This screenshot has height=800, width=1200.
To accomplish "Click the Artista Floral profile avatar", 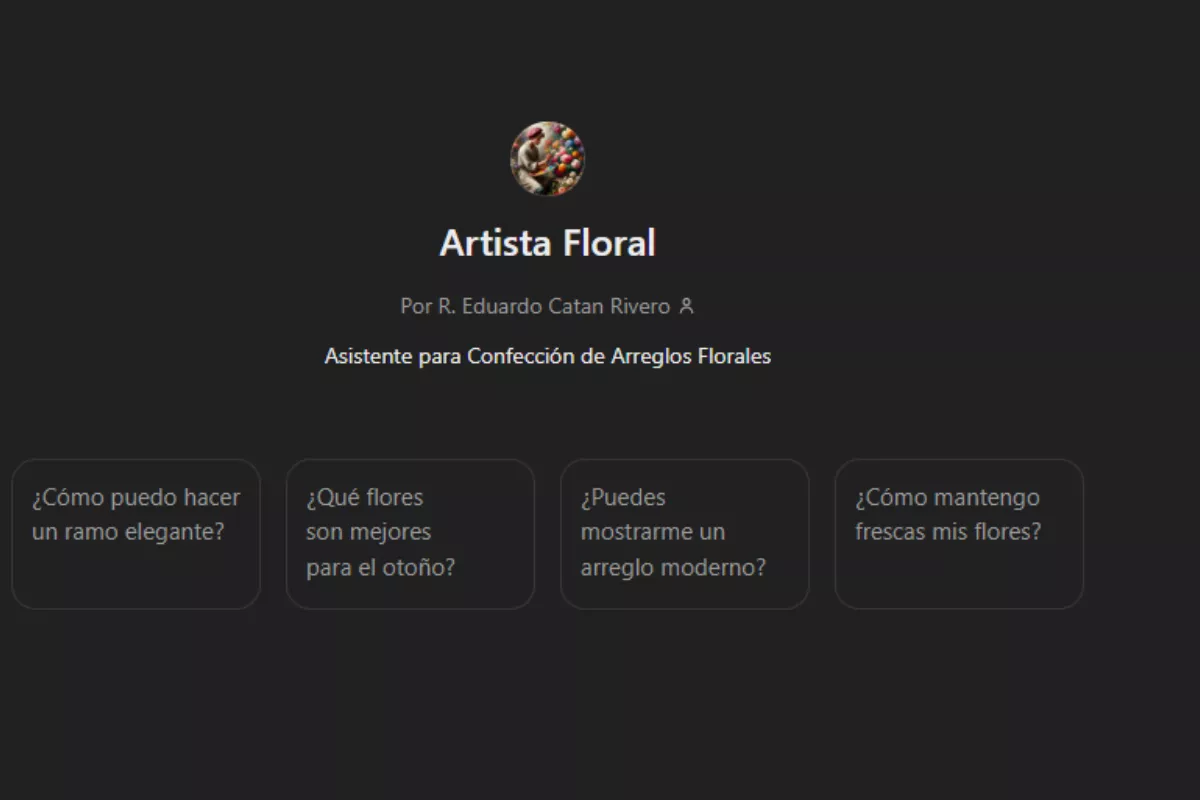I will [547, 159].
